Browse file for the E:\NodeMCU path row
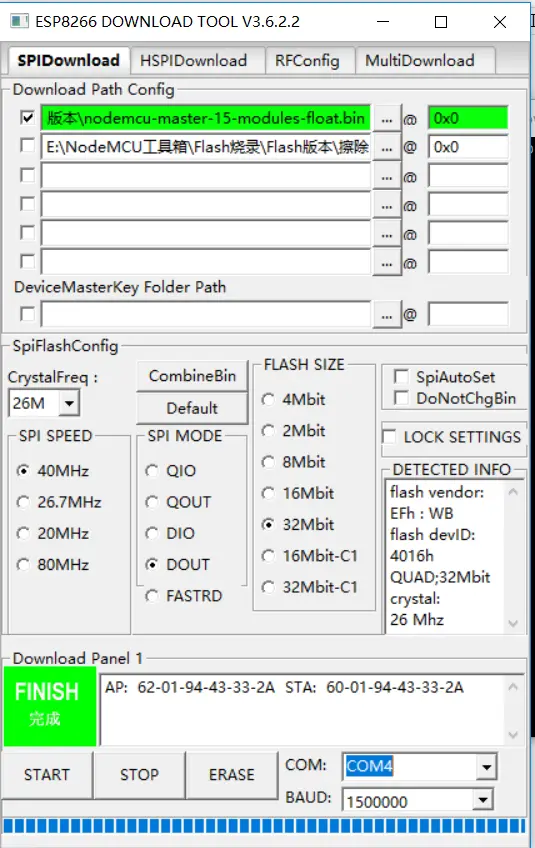The width and height of the screenshot is (535, 848). (x=386, y=148)
